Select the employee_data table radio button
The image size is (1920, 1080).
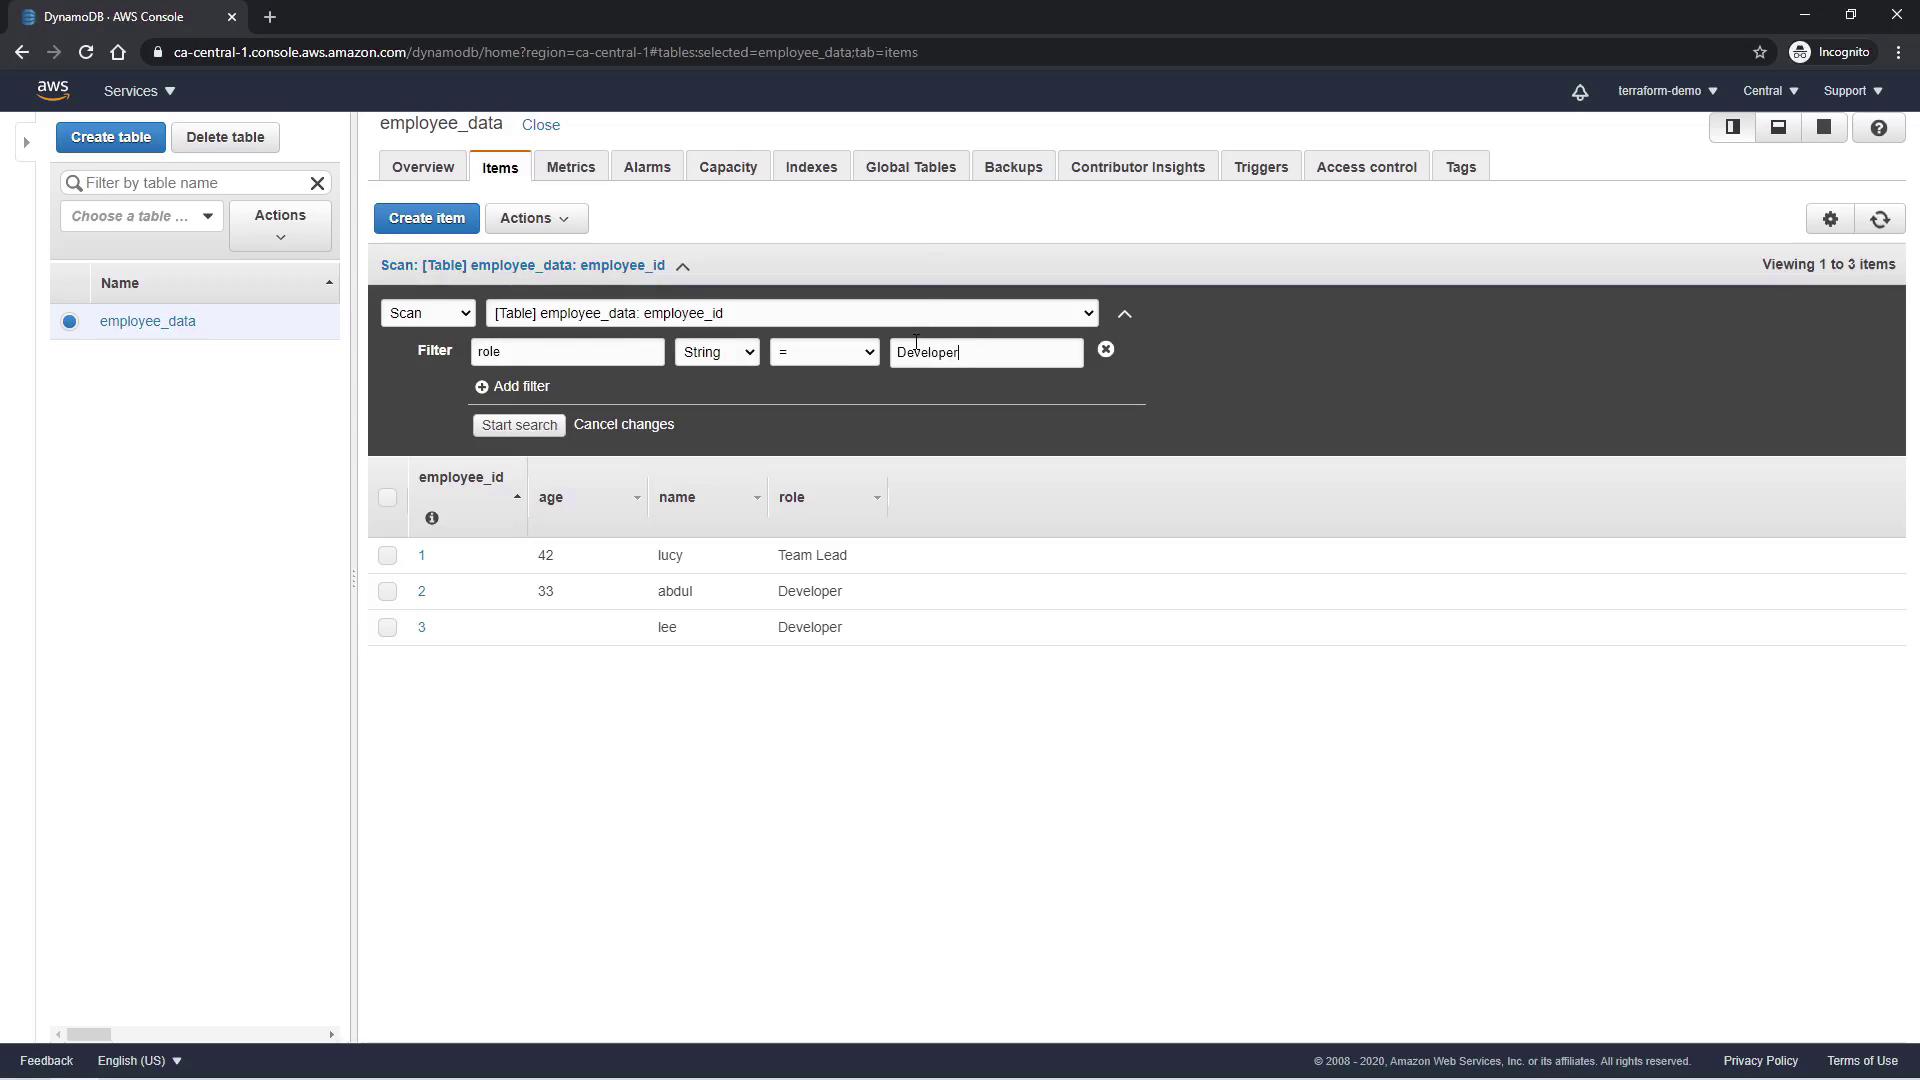(x=69, y=322)
